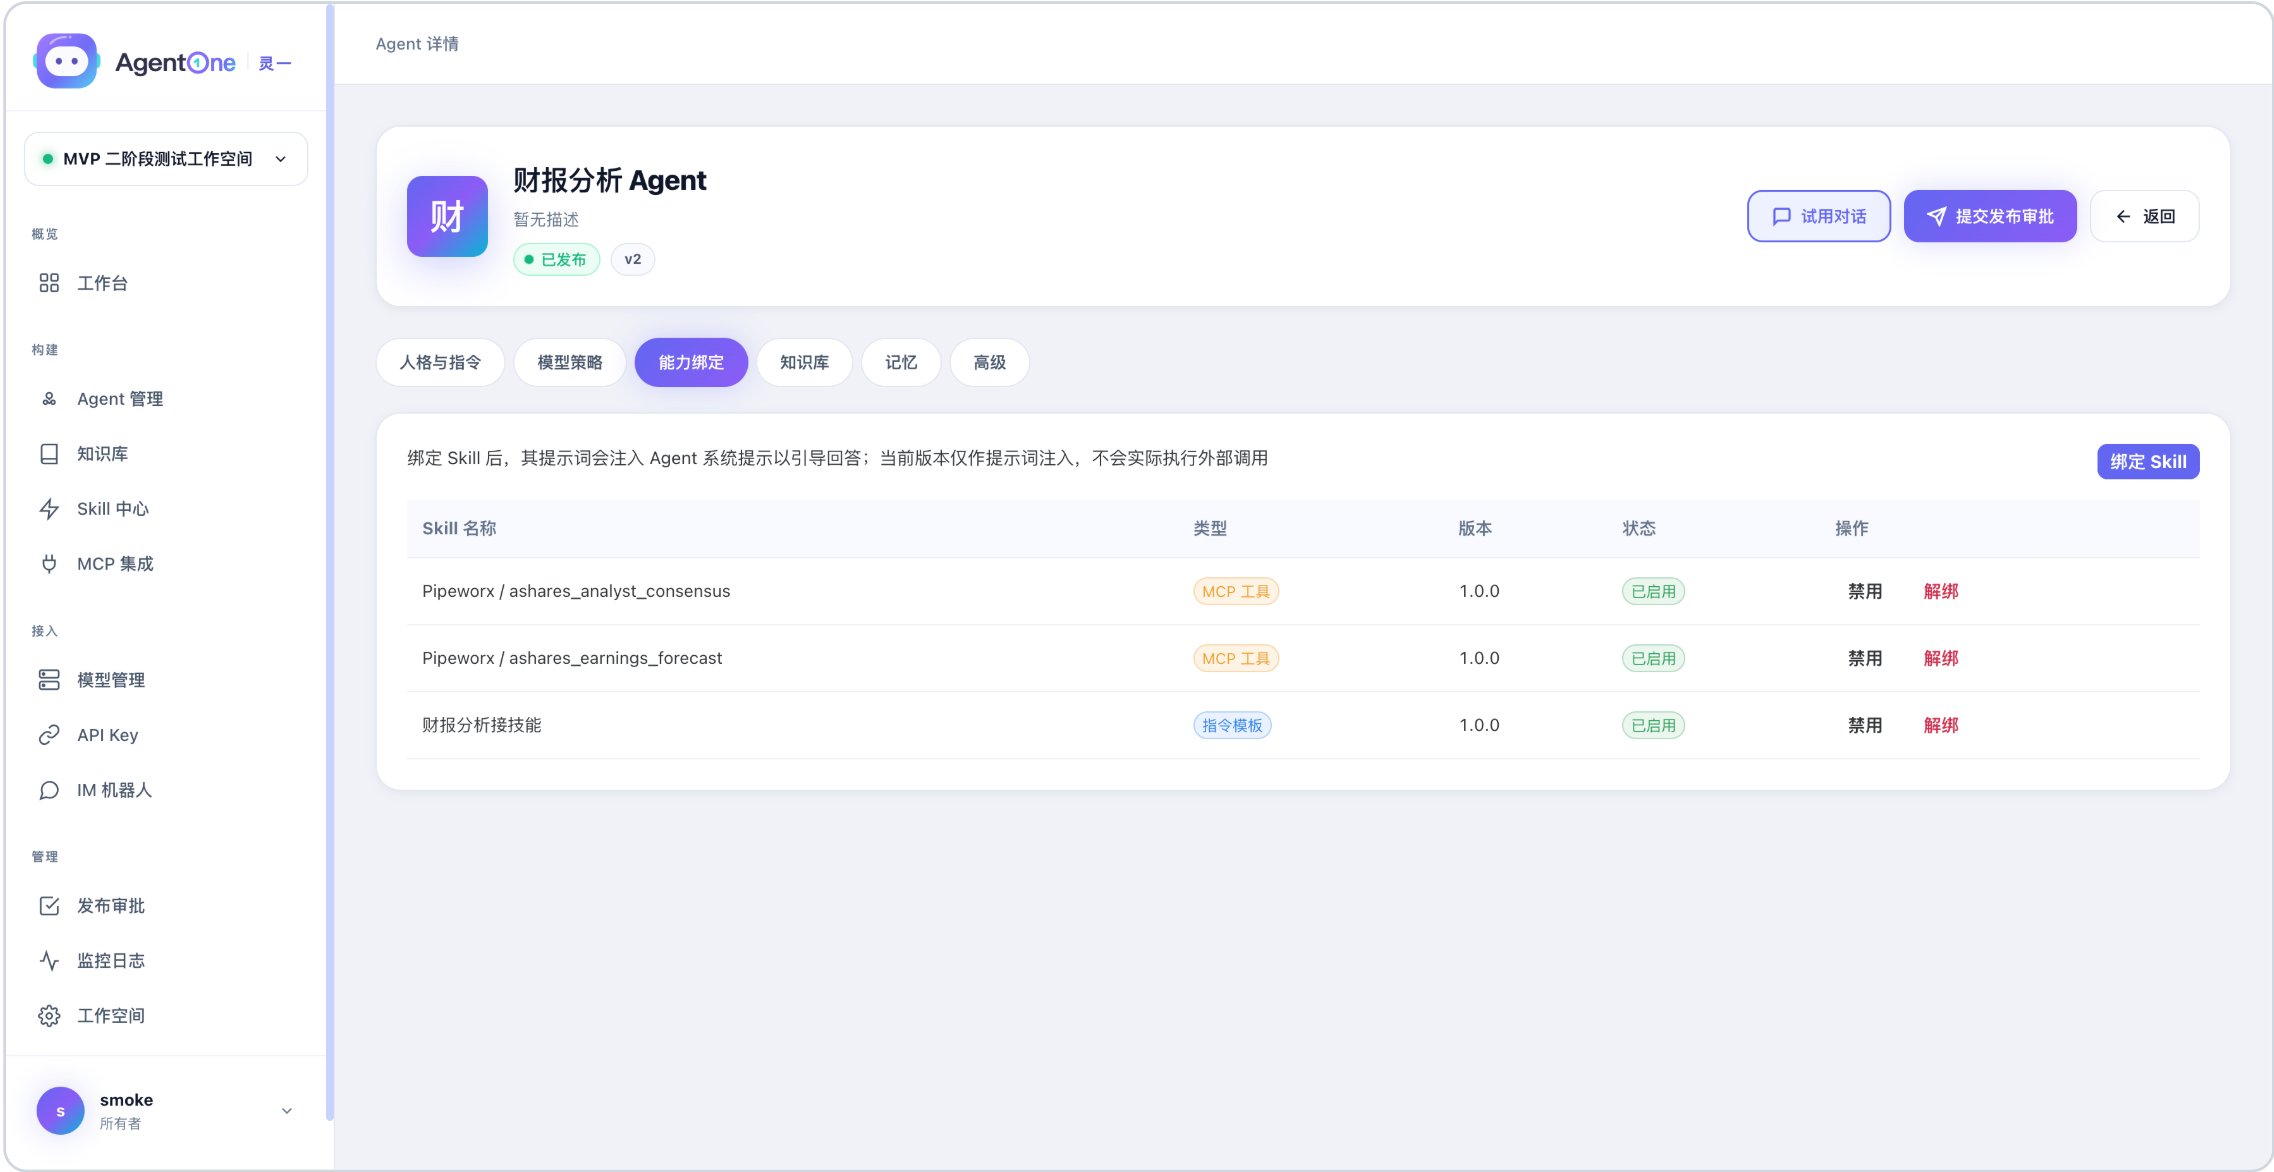
Task: Select the Skill 中心 lightning icon
Action: pos(49,509)
